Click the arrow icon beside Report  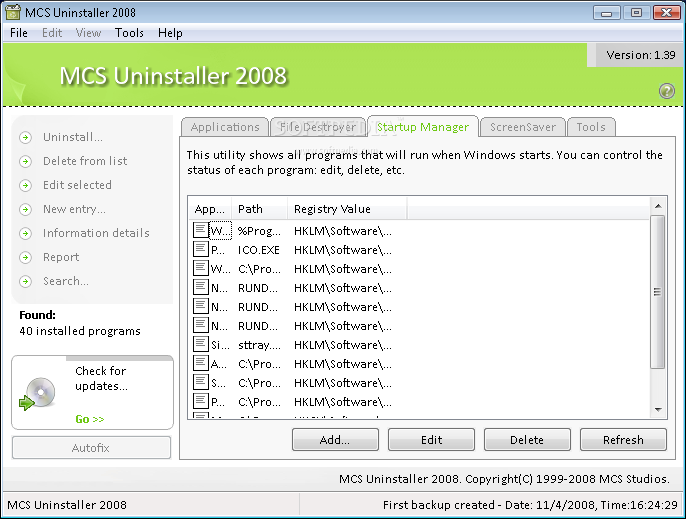(25, 257)
